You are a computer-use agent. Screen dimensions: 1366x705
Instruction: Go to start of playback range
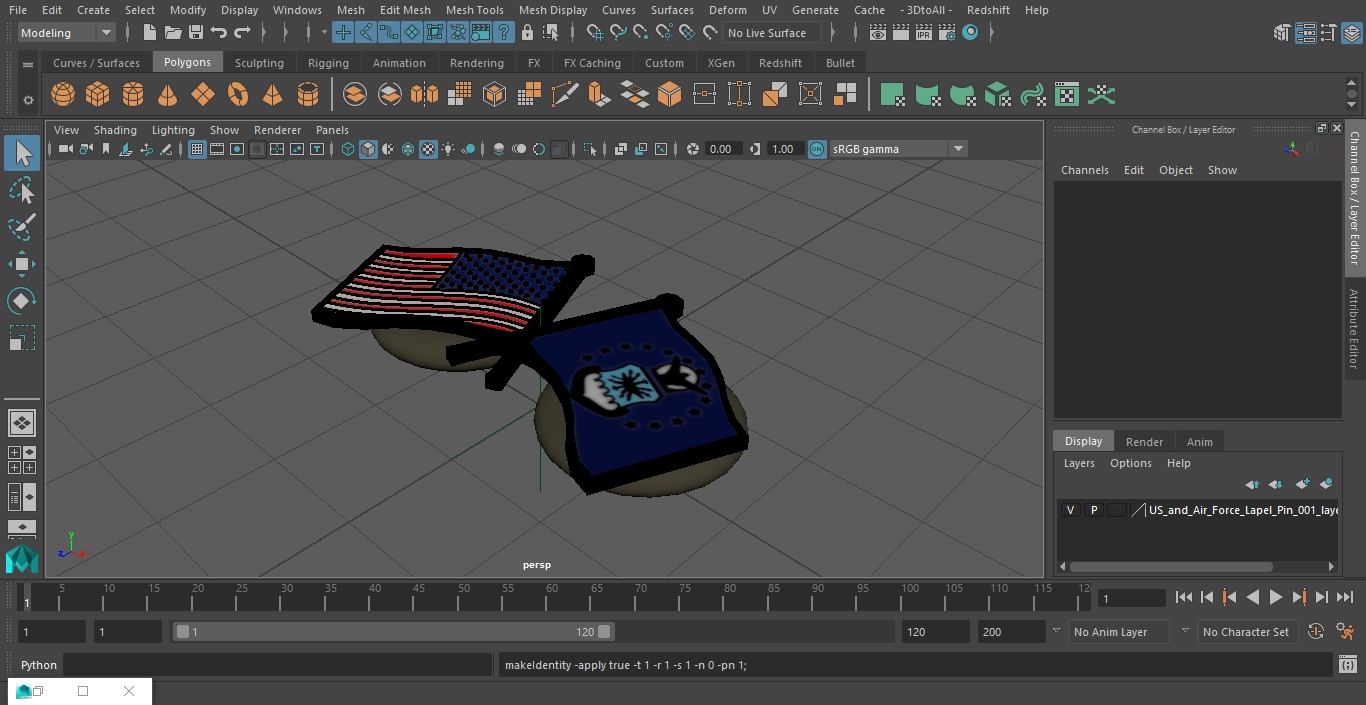point(1183,597)
